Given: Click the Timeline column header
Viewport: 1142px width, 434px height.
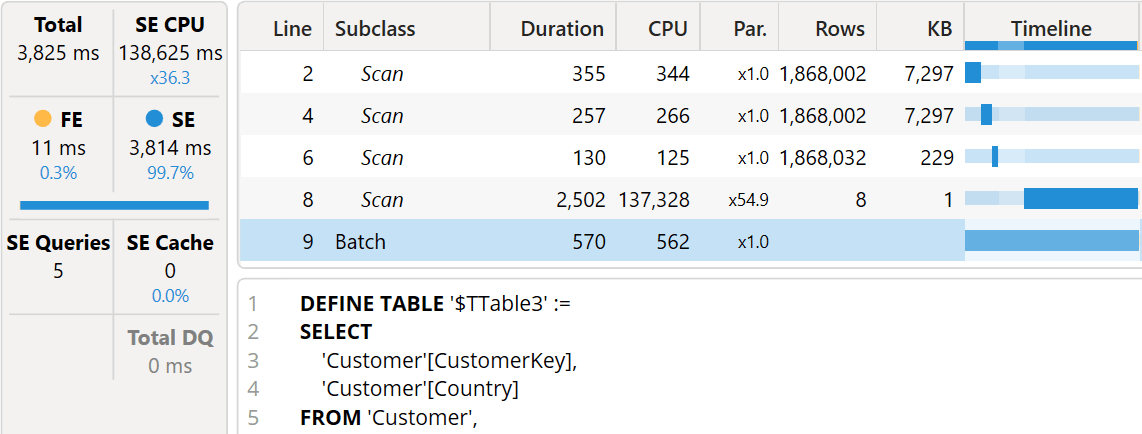Looking at the screenshot, I should pyautogui.click(x=1051, y=29).
